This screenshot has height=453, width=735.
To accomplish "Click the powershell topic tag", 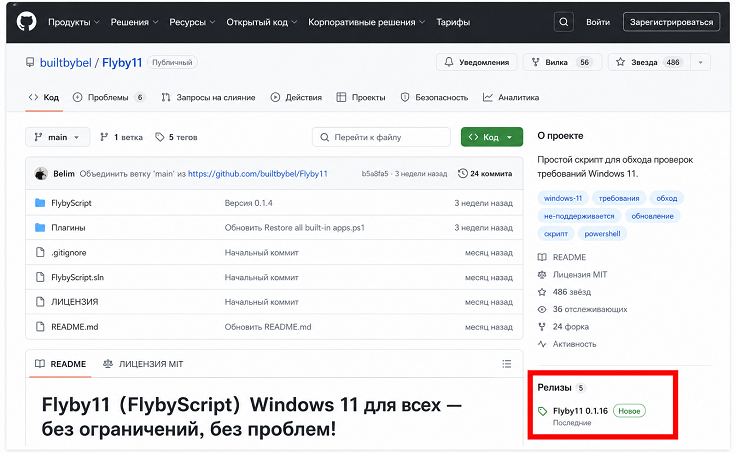I will tap(602, 234).
